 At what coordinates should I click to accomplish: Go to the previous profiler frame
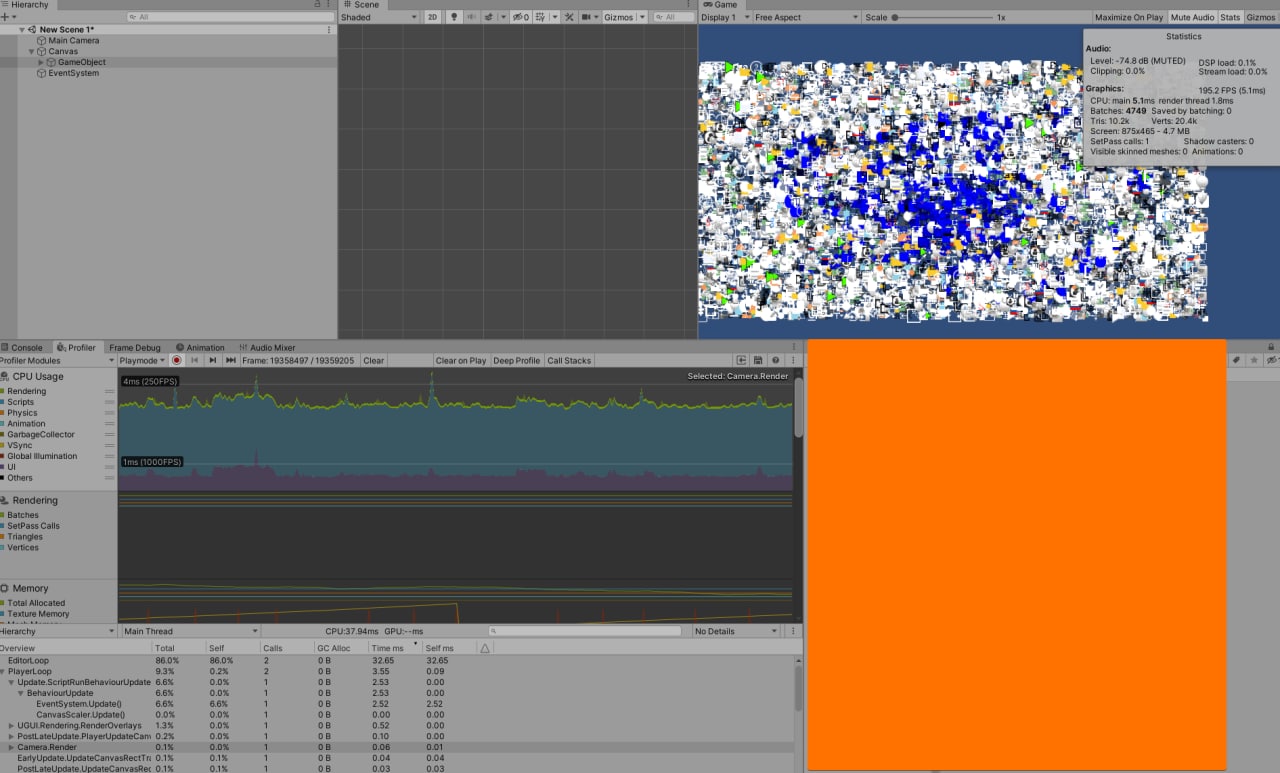195,360
